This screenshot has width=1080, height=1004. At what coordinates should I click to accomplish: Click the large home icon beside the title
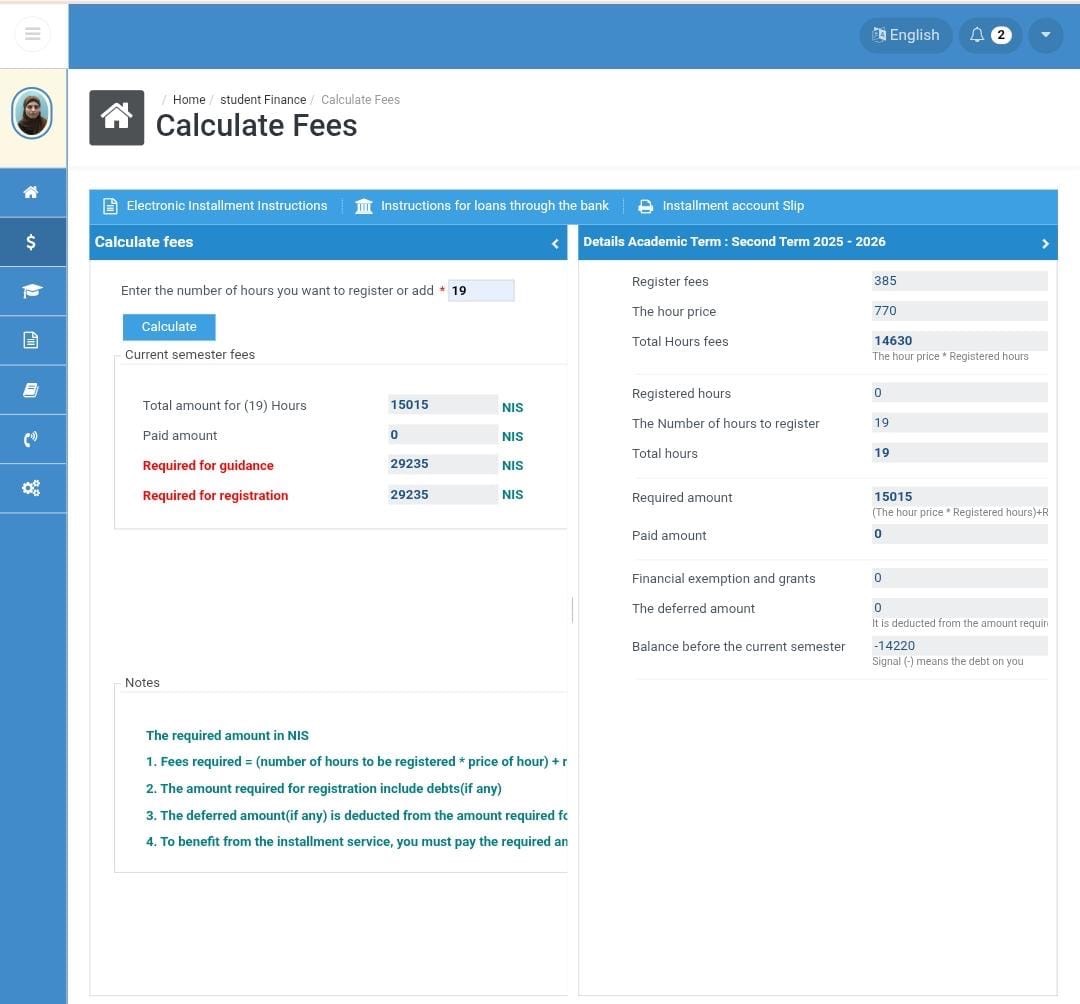click(x=116, y=118)
